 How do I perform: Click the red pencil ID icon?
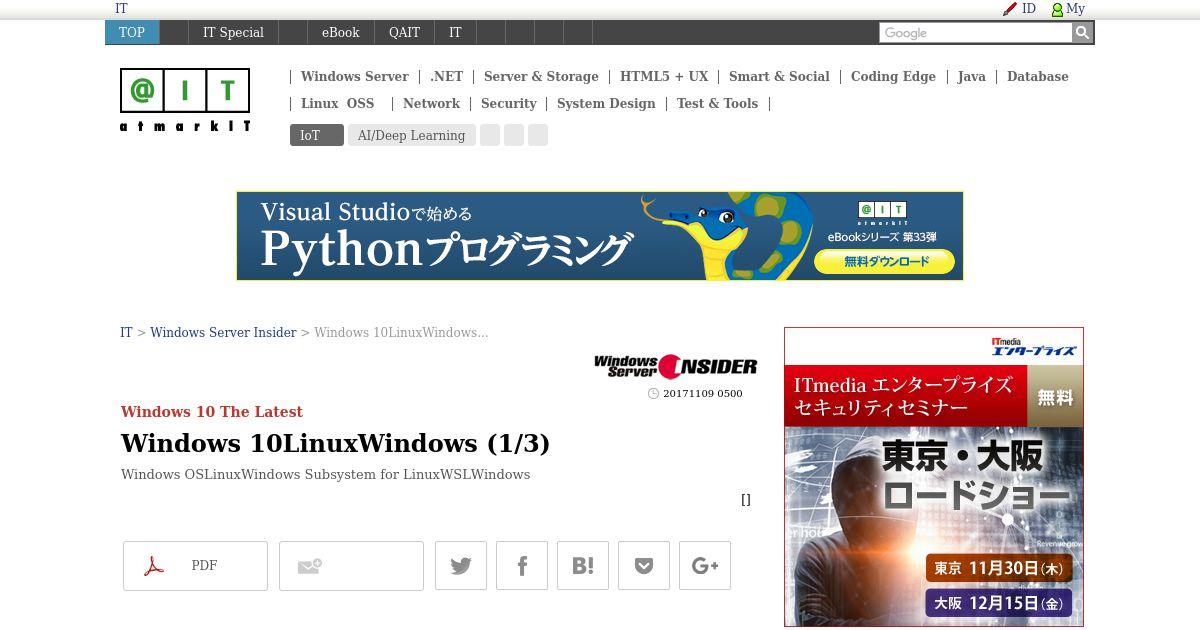coord(1010,9)
